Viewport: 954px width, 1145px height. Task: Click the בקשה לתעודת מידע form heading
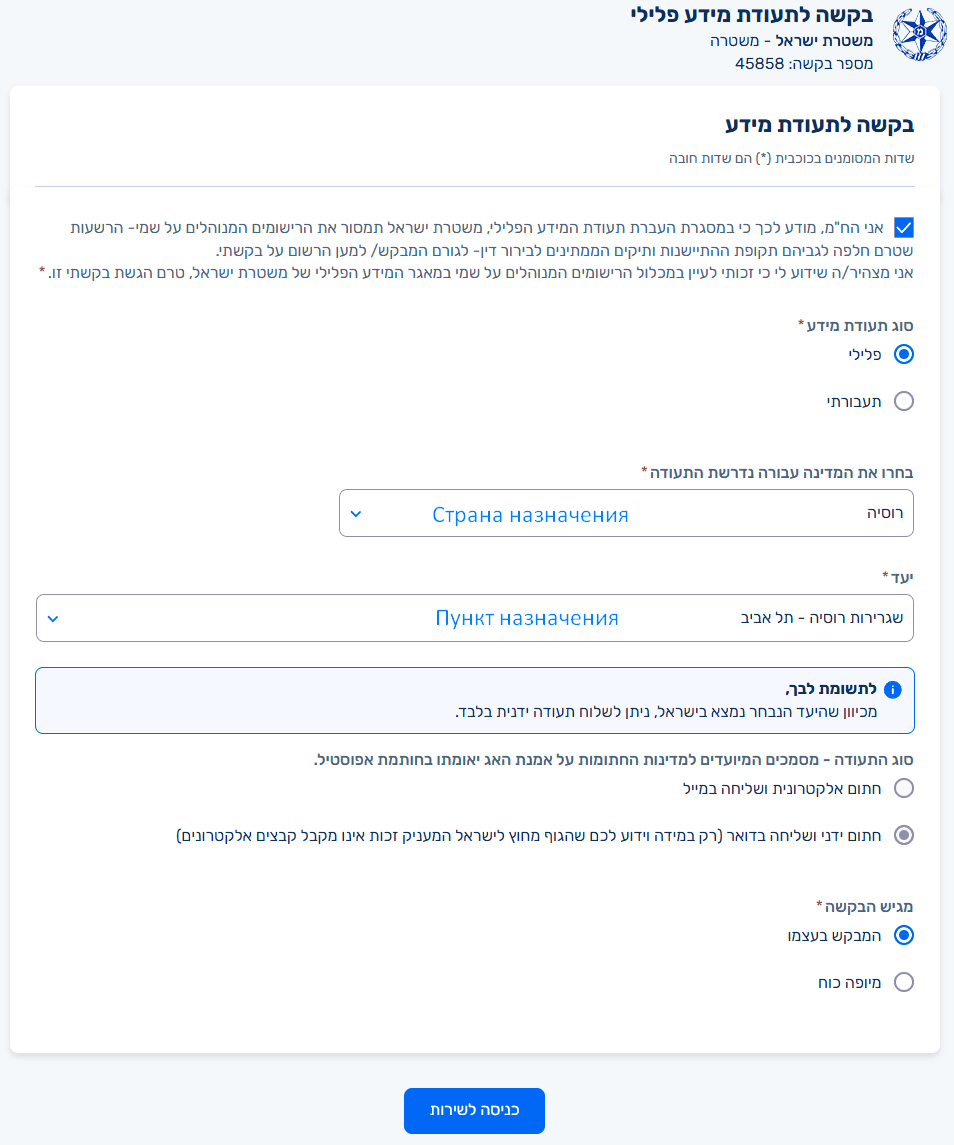click(x=819, y=126)
